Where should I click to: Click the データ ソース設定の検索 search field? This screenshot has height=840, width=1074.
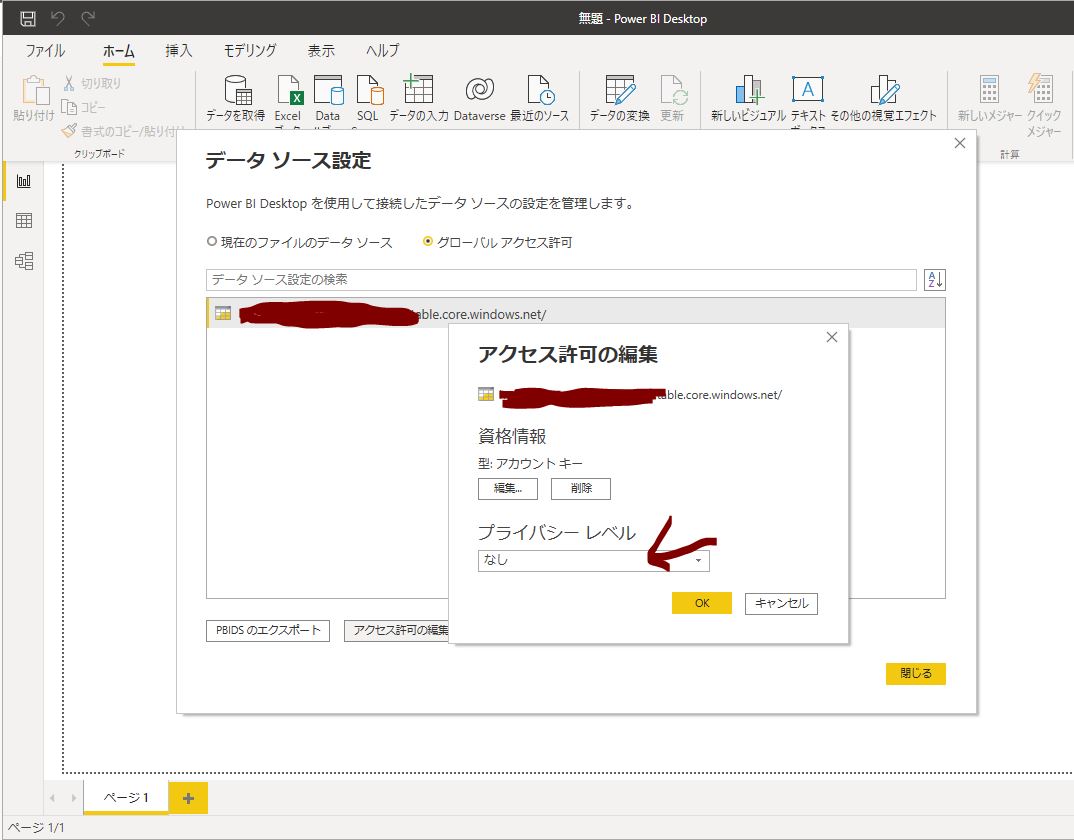click(x=560, y=280)
